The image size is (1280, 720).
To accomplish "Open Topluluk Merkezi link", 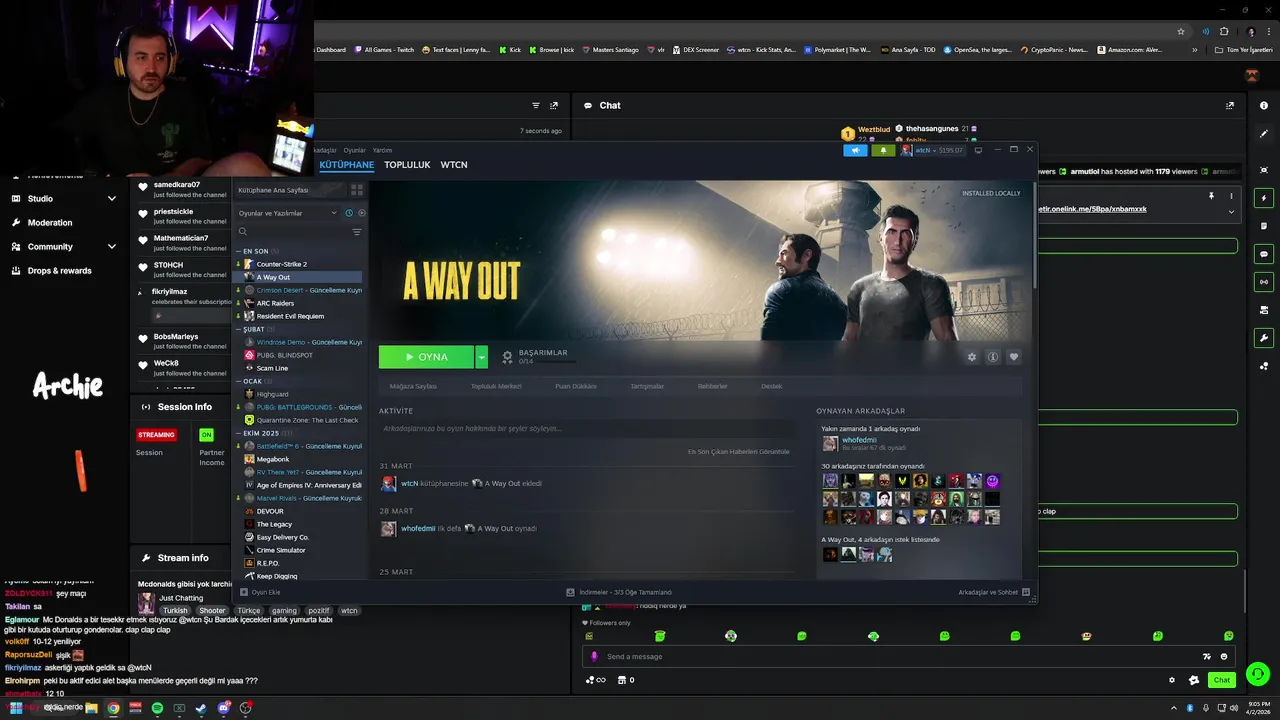I will tap(496, 386).
